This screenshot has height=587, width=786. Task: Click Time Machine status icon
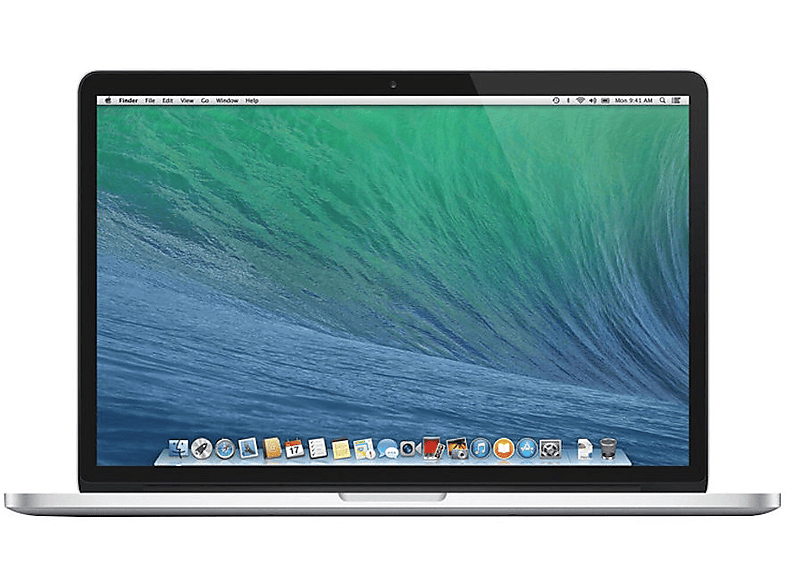click(x=556, y=100)
